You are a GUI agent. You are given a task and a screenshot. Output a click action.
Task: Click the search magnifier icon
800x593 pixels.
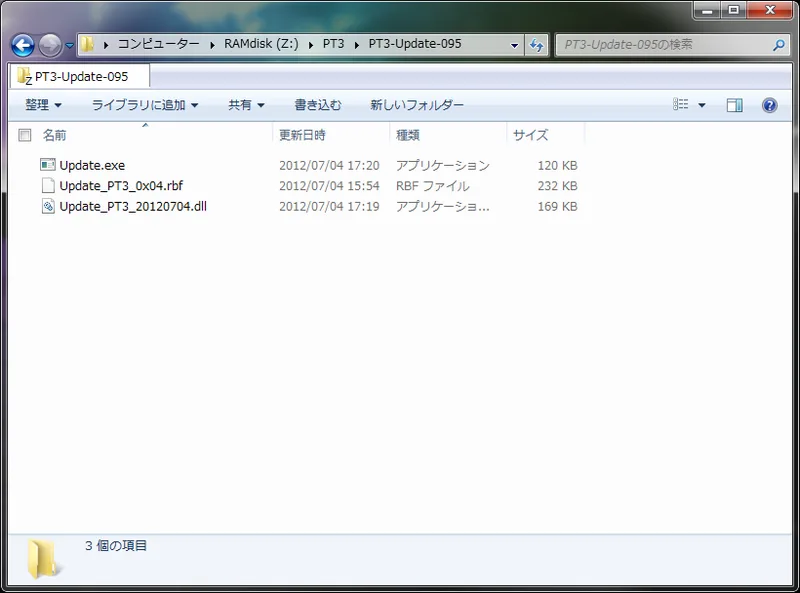point(779,45)
